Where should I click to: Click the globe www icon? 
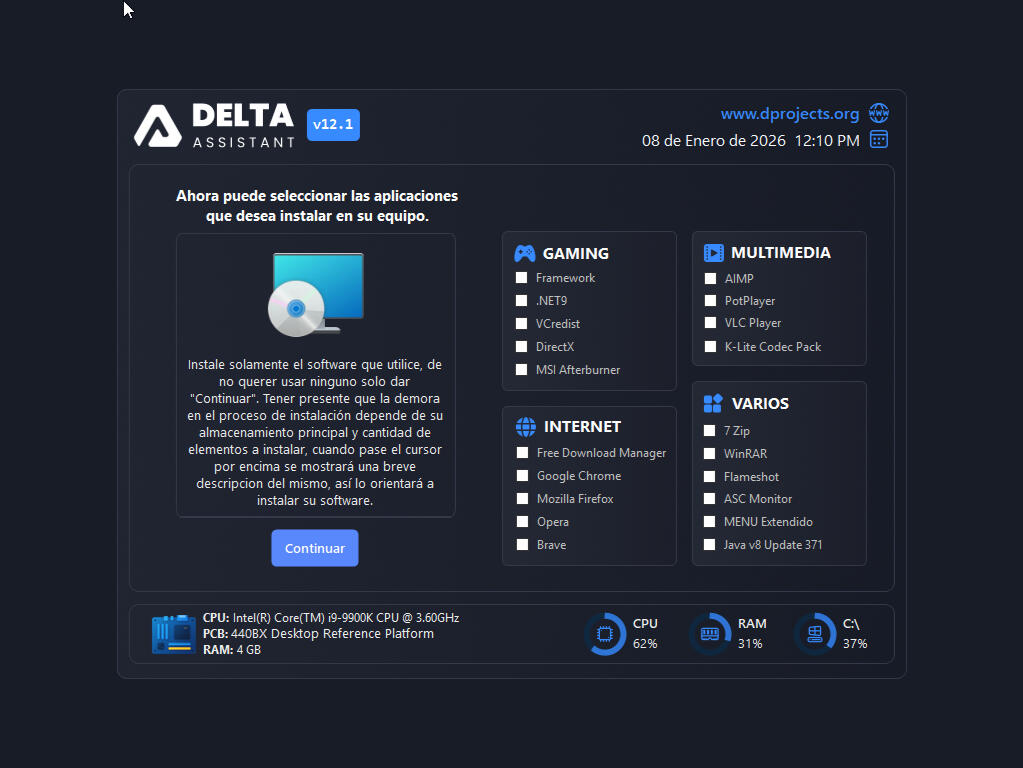878,113
